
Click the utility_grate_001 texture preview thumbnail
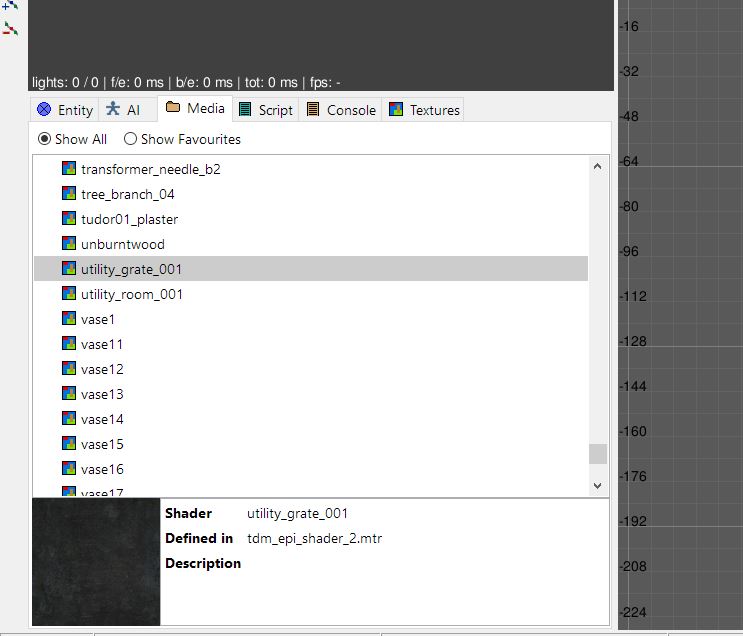tap(96, 562)
